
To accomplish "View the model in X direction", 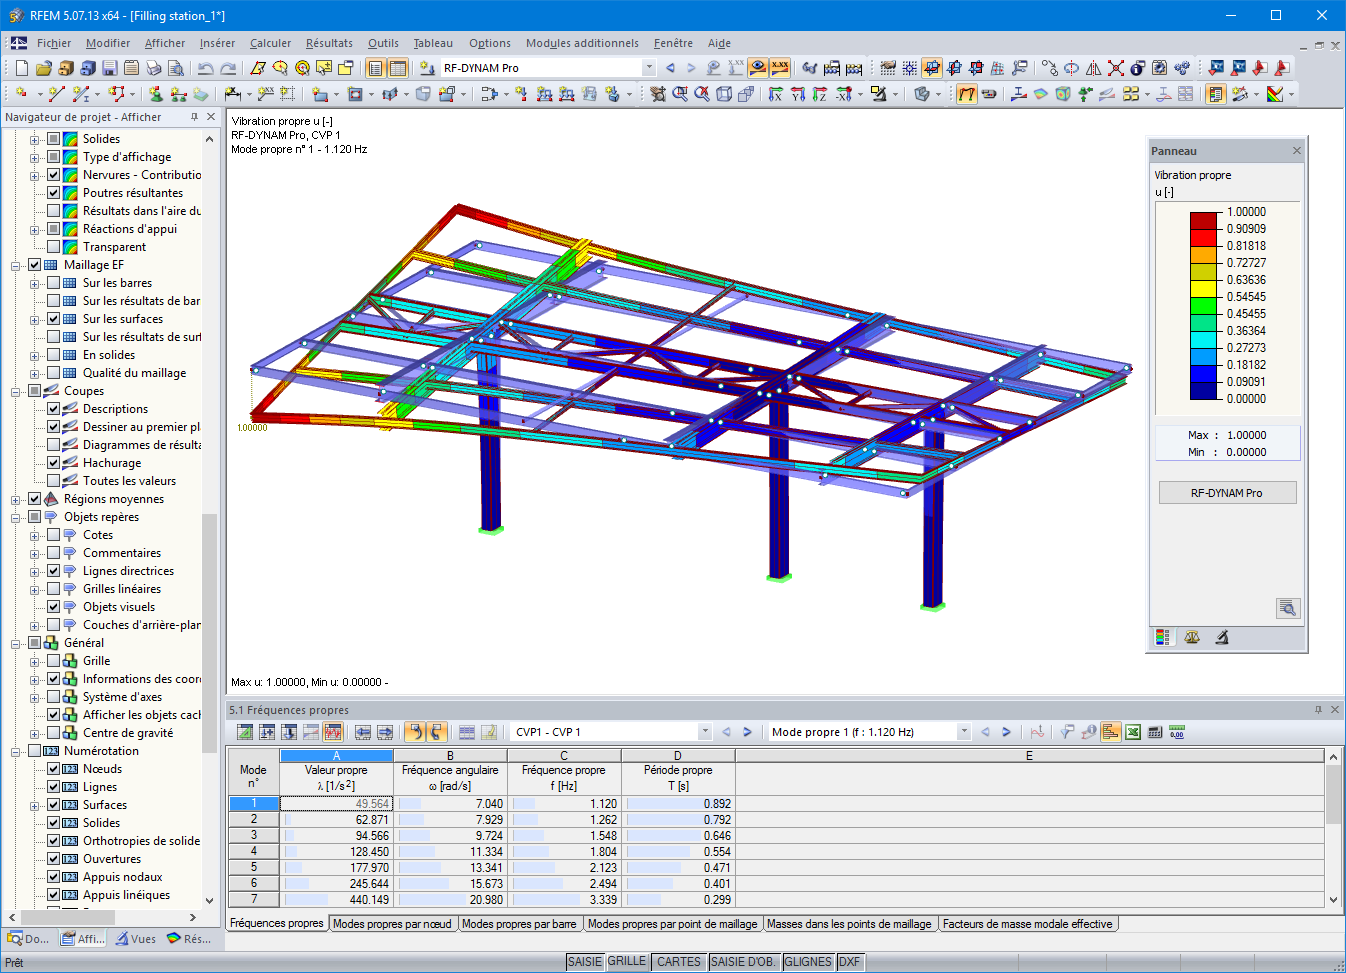I will tap(776, 94).
